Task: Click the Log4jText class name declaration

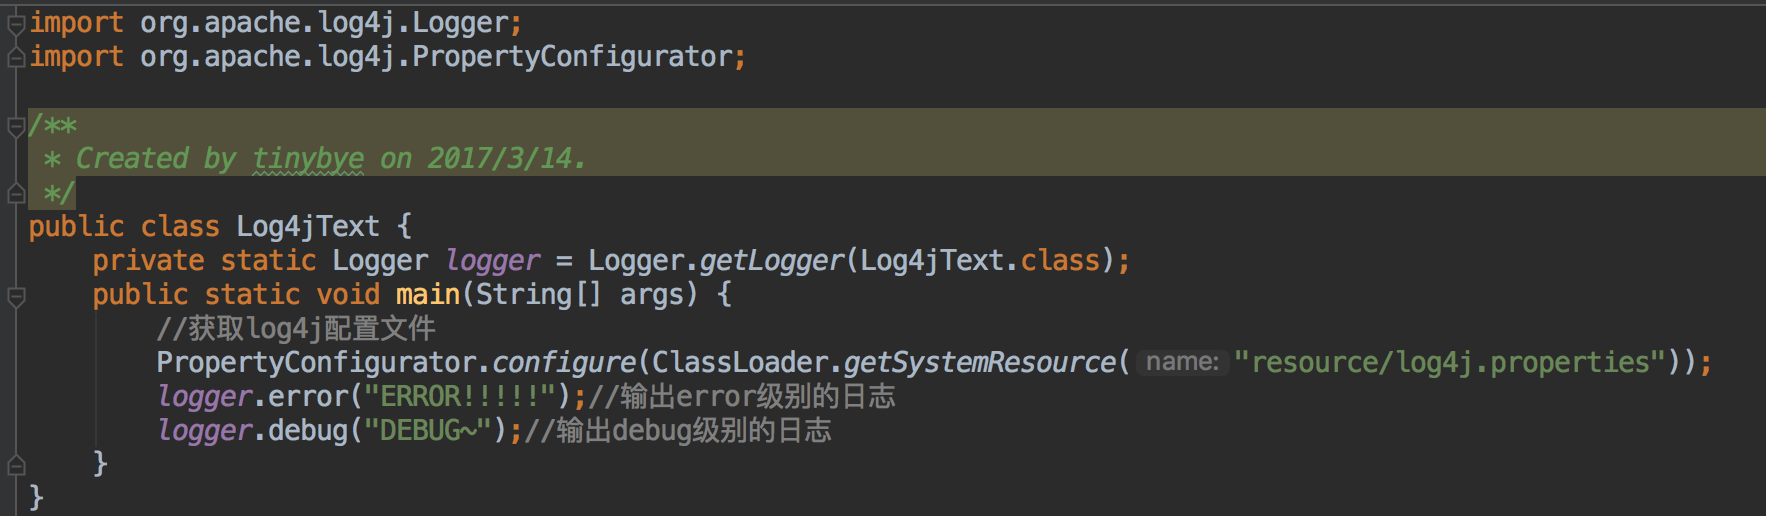Action: click(307, 227)
